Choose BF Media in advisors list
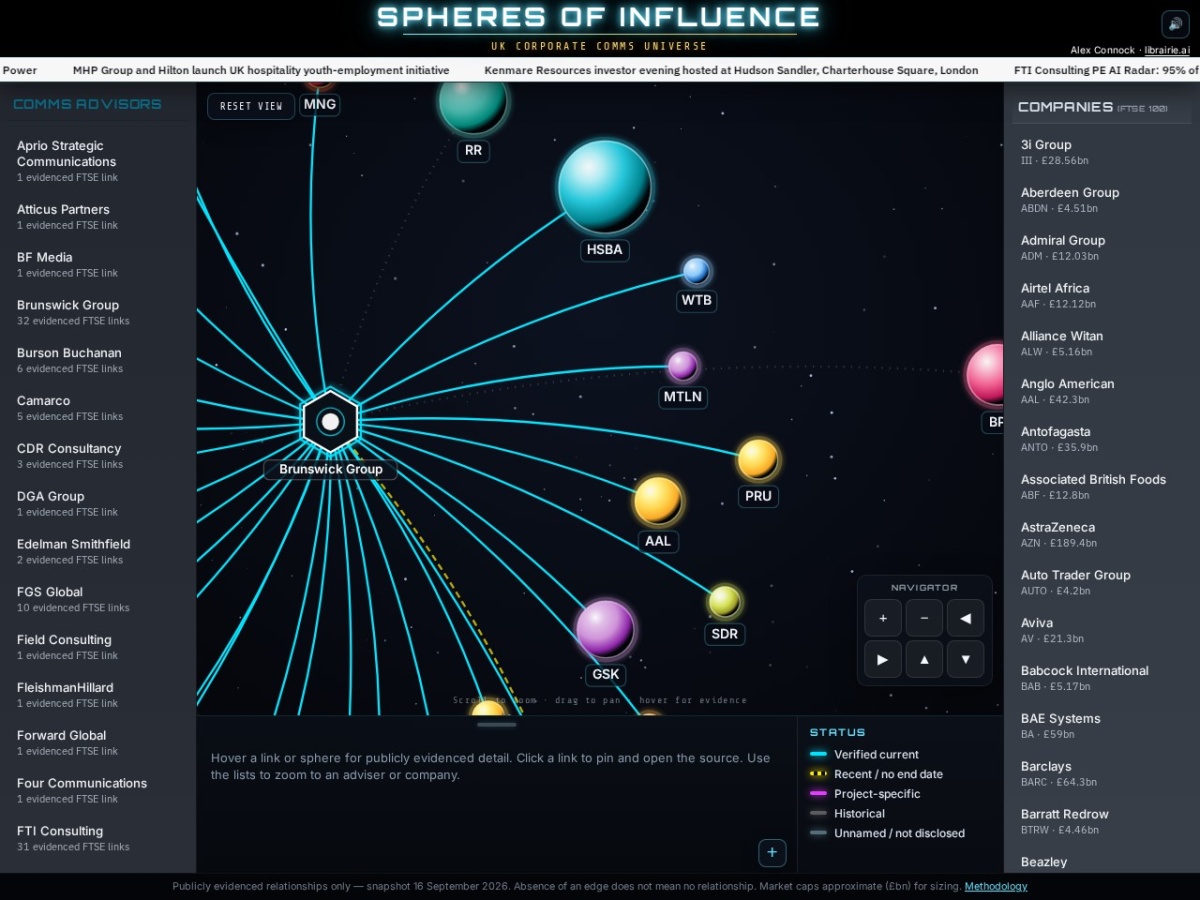 click(98, 264)
